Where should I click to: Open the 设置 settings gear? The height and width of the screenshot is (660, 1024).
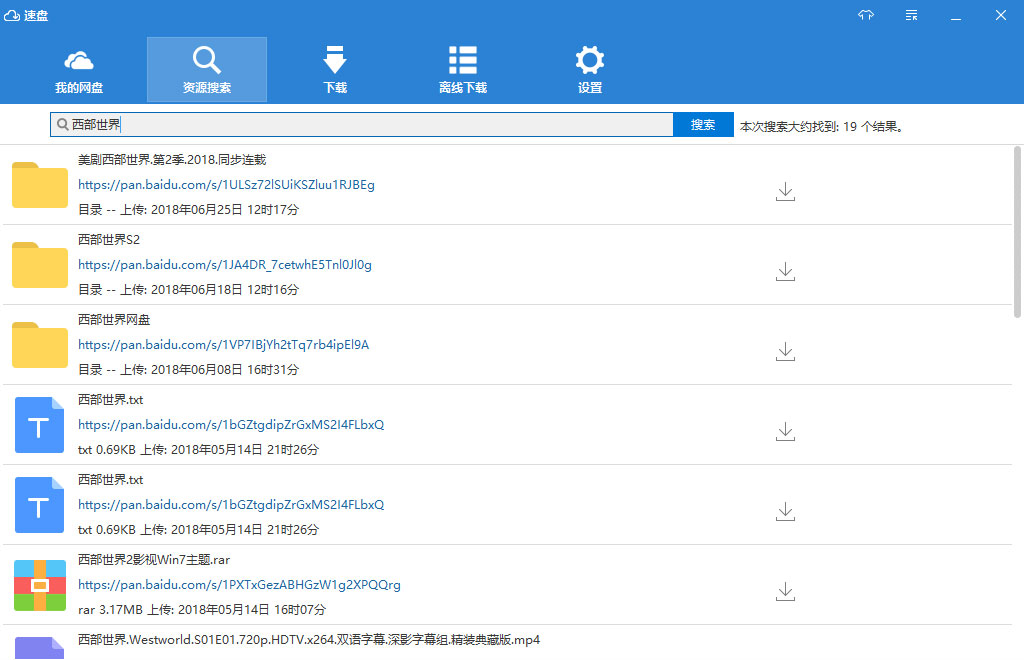pos(590,70)
